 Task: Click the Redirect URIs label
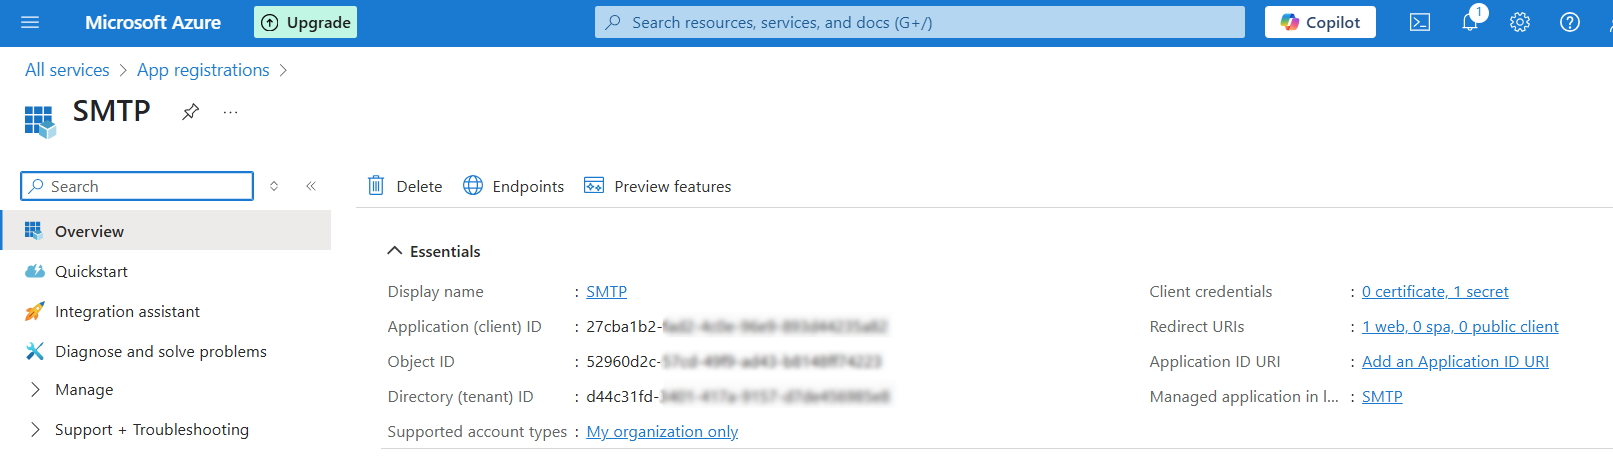point(1197,326)
